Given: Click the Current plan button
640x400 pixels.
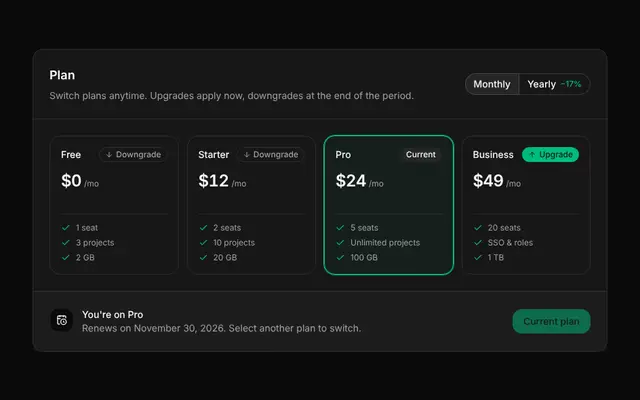Looking at the screenshot, I should [551, 321].
